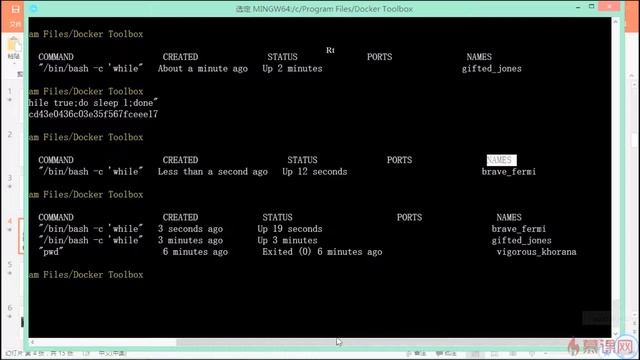Click the terminal window title text
640x360 pixels.
coord(324,9)
